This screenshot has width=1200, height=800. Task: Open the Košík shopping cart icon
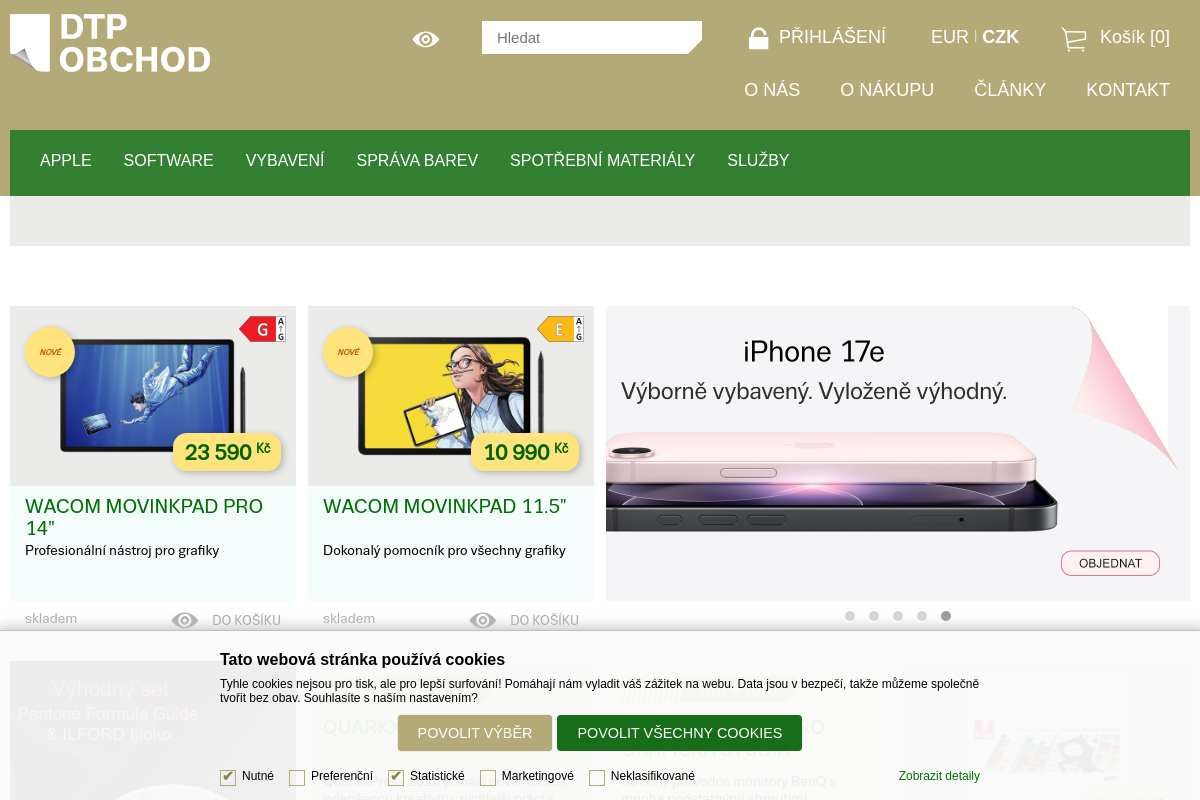(x=1074, y=38)
